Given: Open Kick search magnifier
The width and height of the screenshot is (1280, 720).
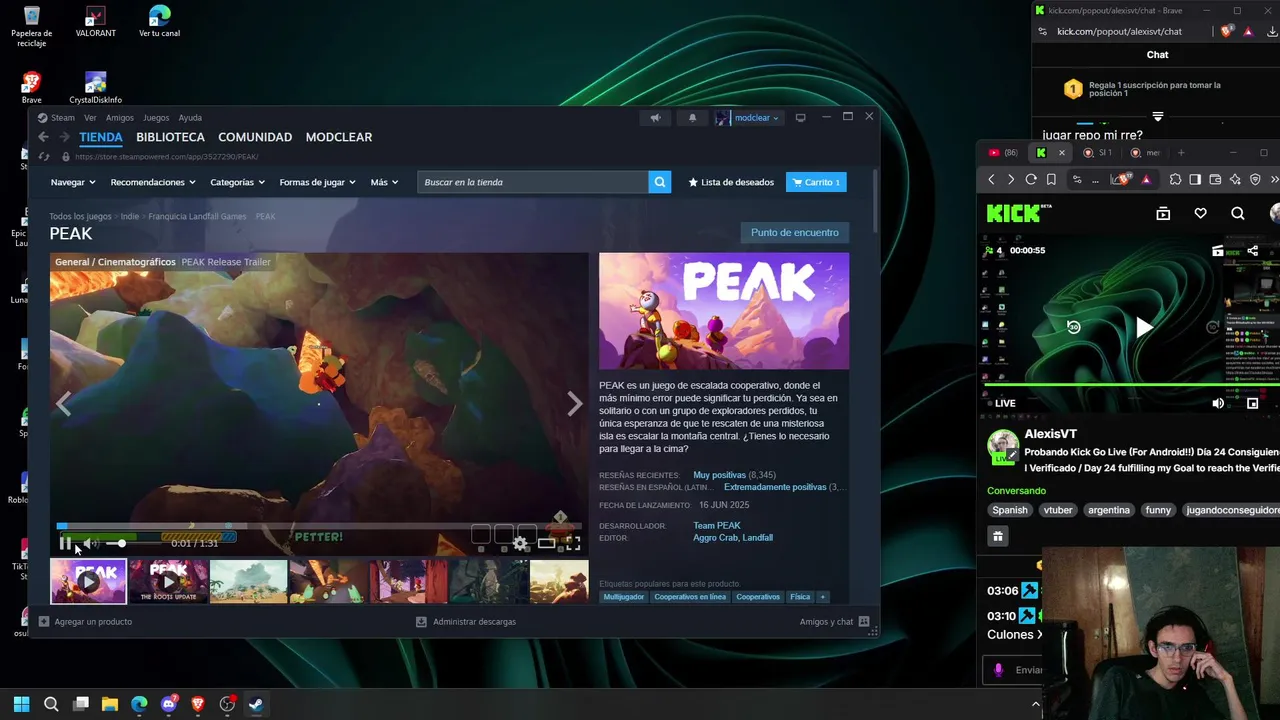Looking at the screenshot, I should 1238,213.
